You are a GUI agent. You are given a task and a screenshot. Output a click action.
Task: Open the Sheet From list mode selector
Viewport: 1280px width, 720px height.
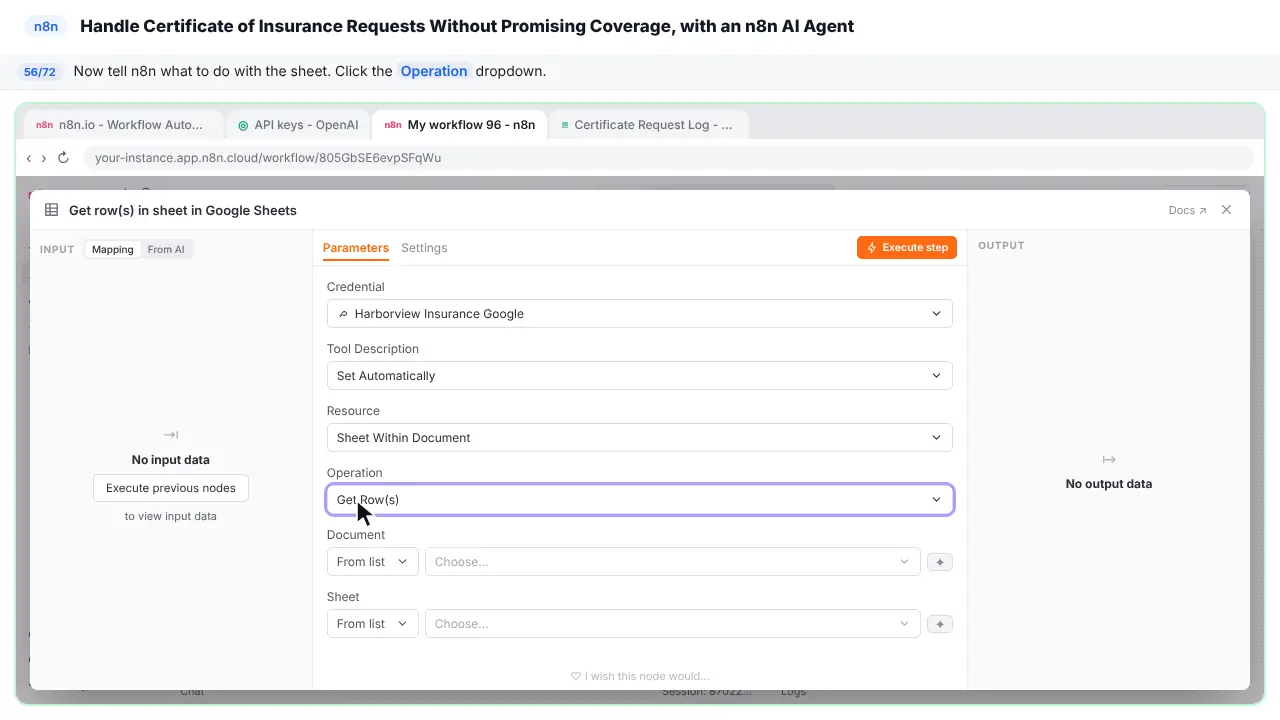click(372, 624)
